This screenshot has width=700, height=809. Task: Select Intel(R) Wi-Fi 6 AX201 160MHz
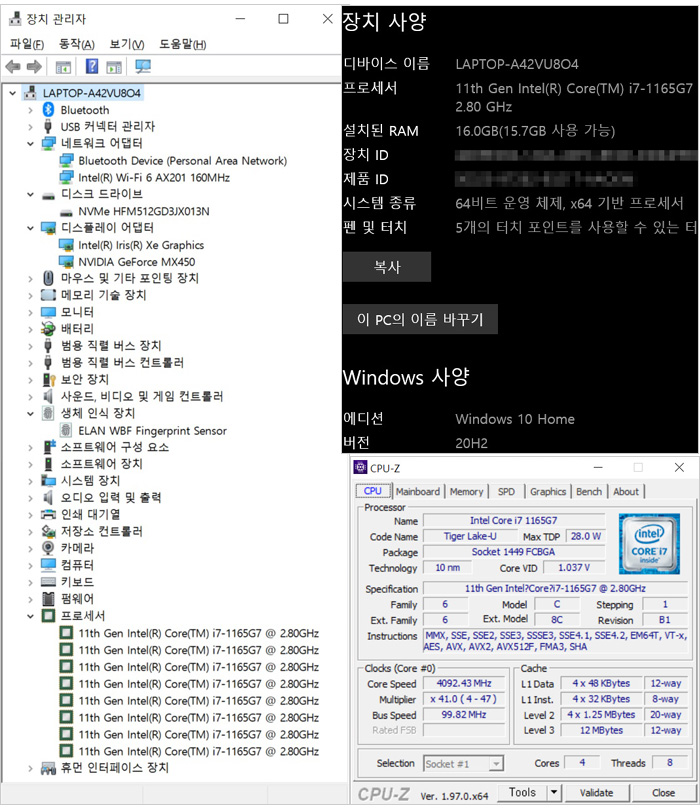click(x=154, y=177)
